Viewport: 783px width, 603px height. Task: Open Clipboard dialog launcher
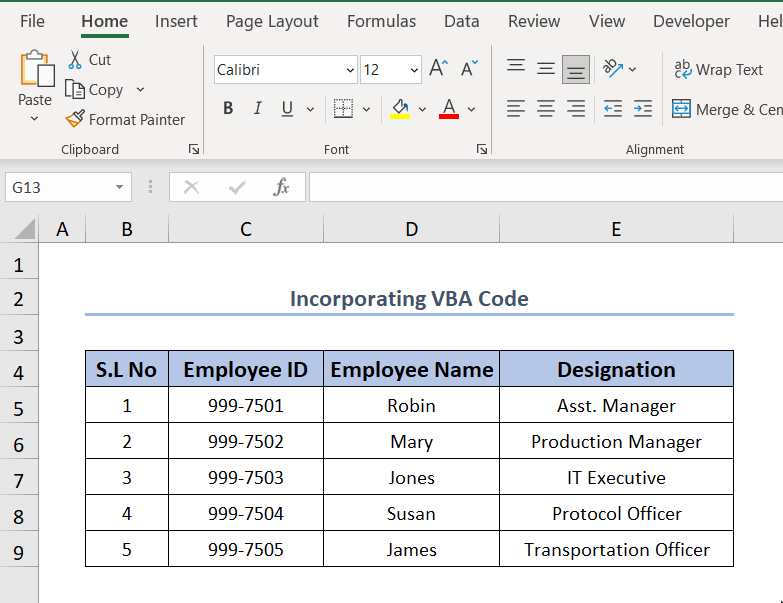click(194, 149)
